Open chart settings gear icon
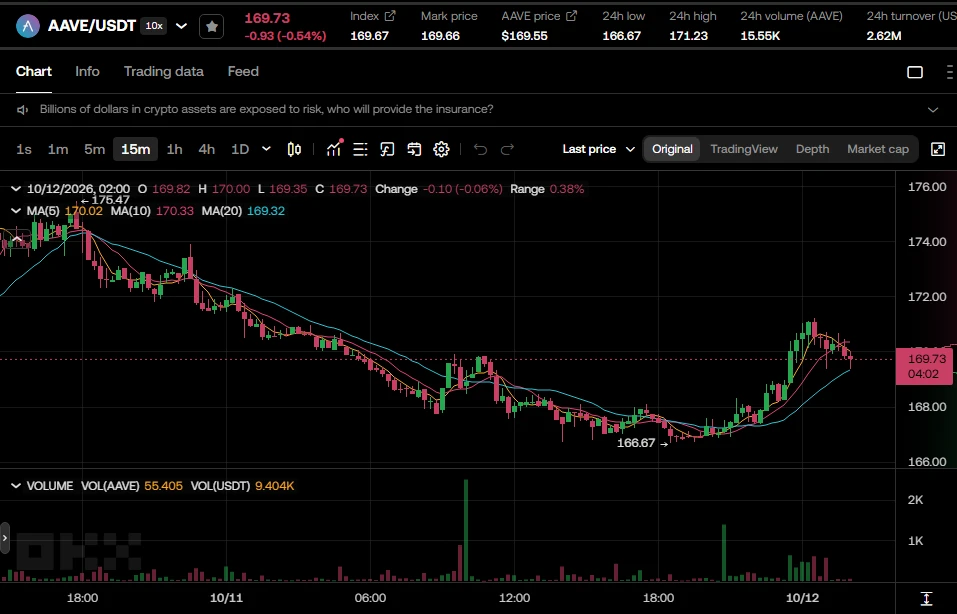The width and height of the screenshot is (957, 614). [x=441, y=149]
